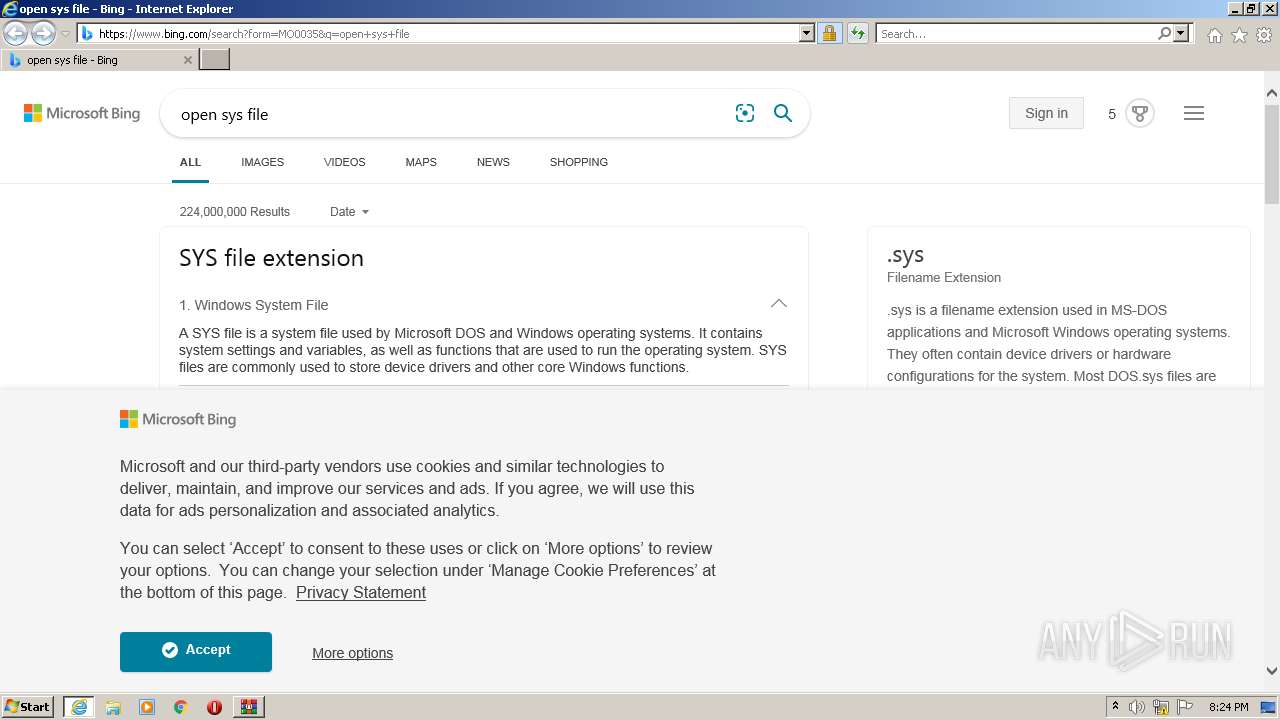1280x720 pixels.
Task: Open the File Explorer taskbar icon
Action: pyautogui.click(x=113, y=707)
